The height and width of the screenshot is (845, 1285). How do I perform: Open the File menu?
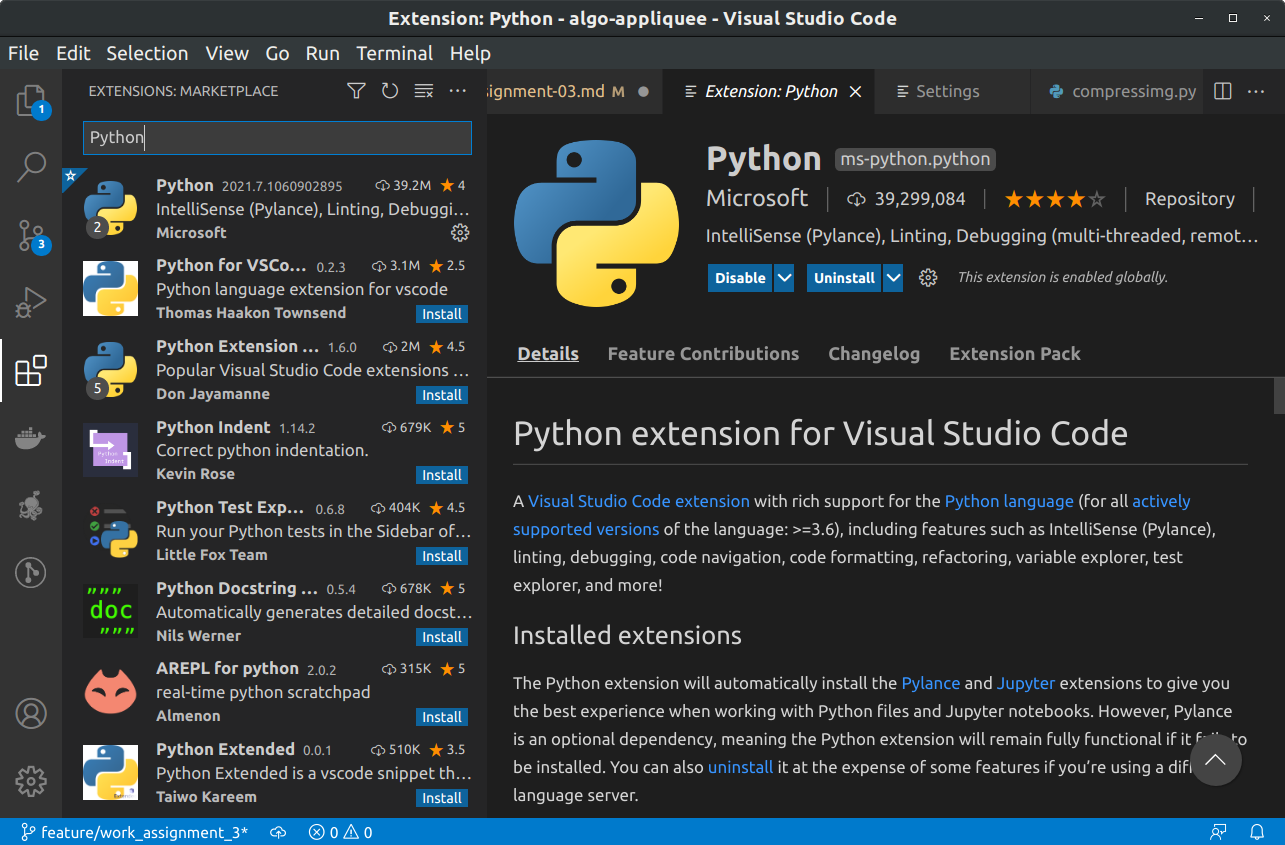click(x=23, y=53)
